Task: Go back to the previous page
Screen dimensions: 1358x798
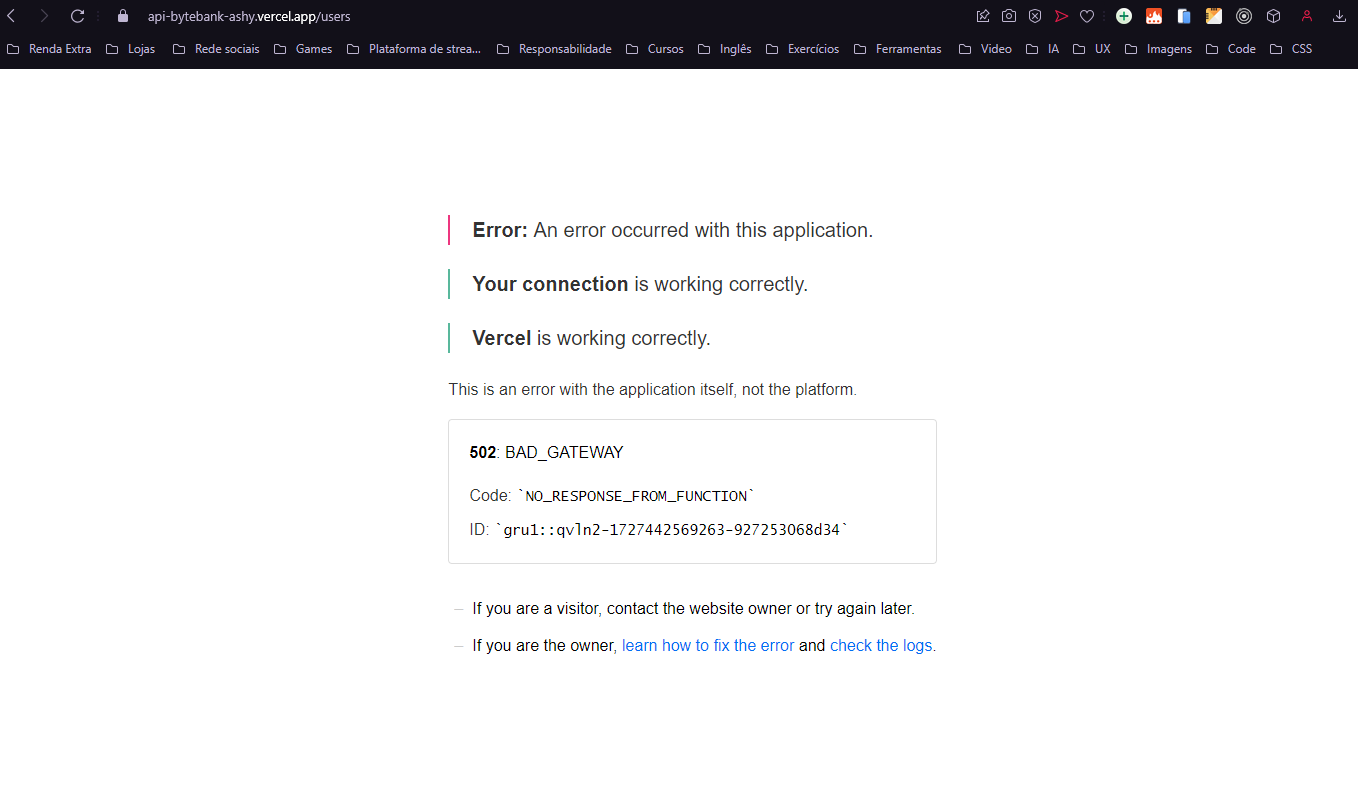Action: coord(11,16)
